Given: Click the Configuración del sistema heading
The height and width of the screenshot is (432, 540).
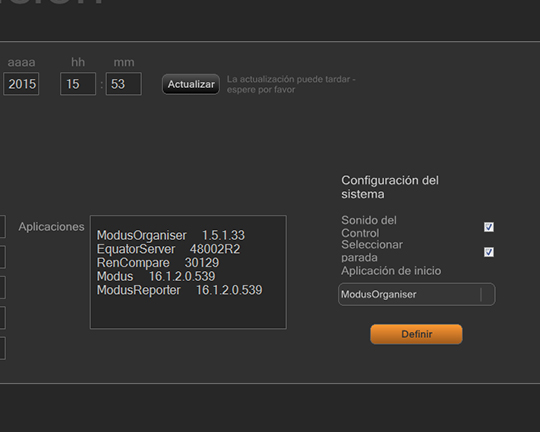Looking at the screenshot, I should (390, 187).
